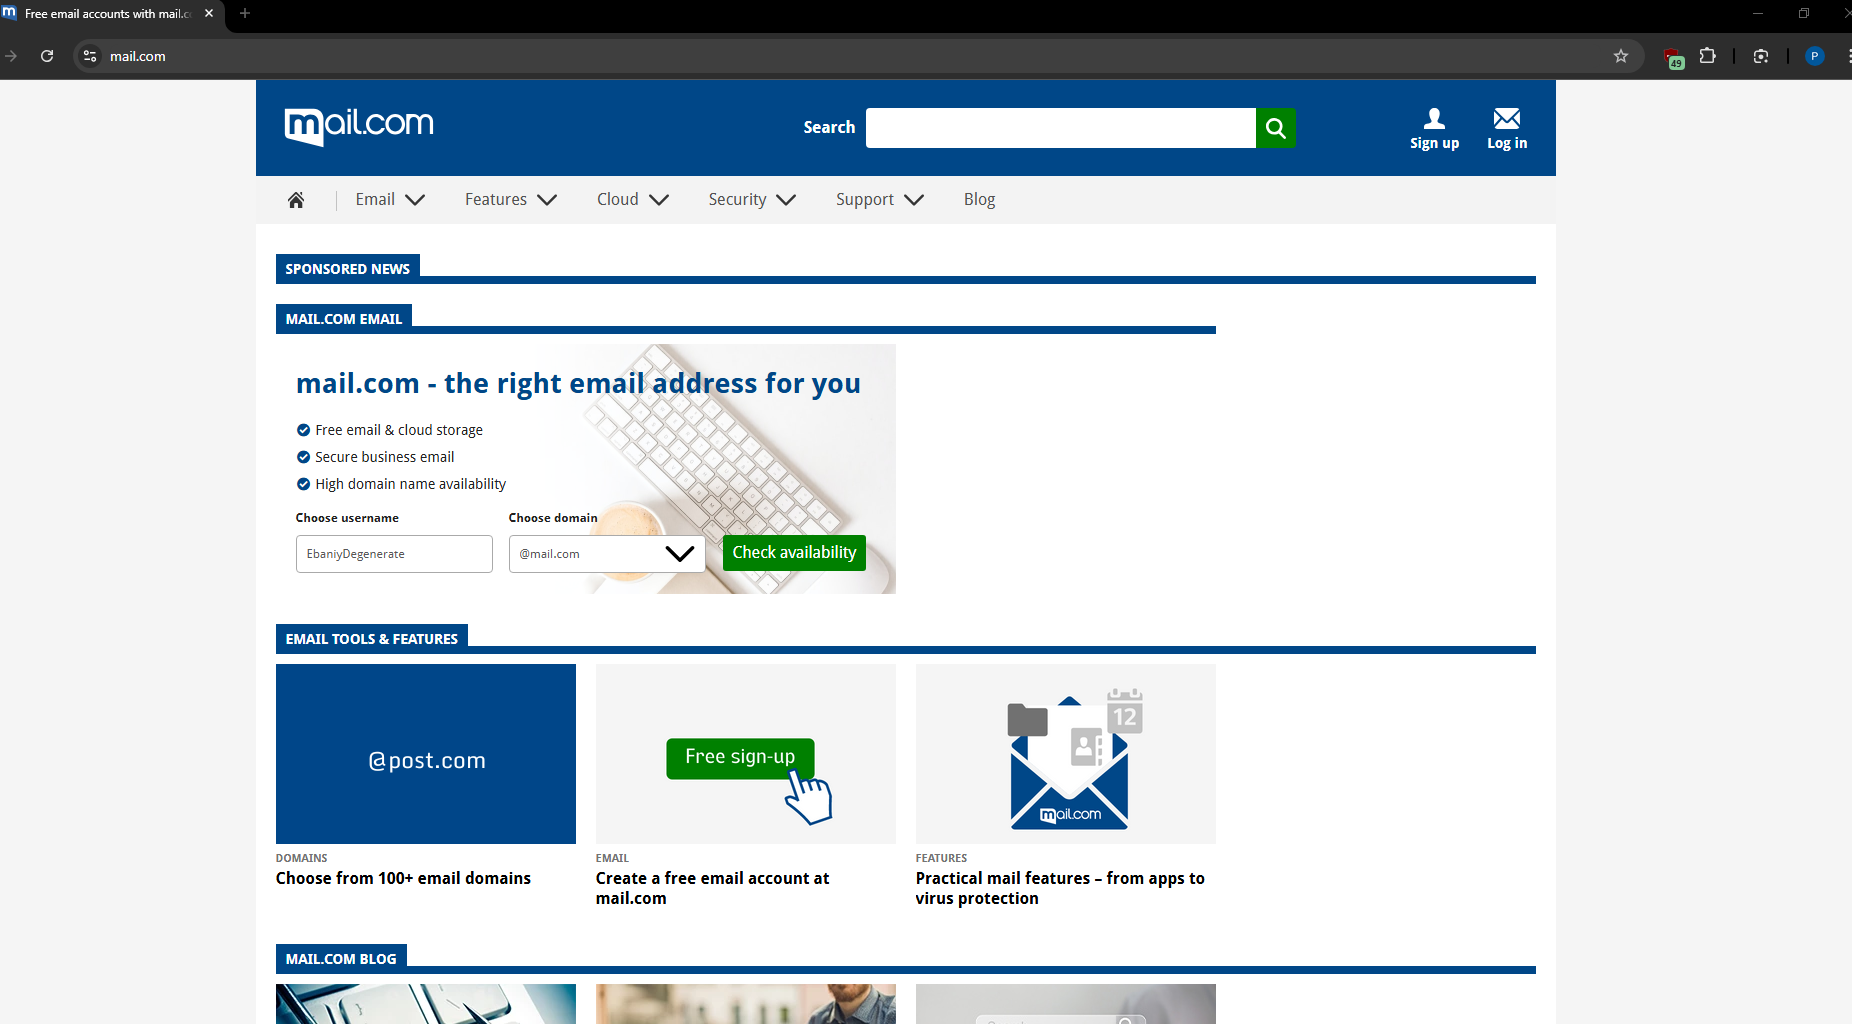Image resolution: width=1852 pixels, height=1024 pixels.
Task: Expand the Cloud navigation menu
Action: [633, 200]
